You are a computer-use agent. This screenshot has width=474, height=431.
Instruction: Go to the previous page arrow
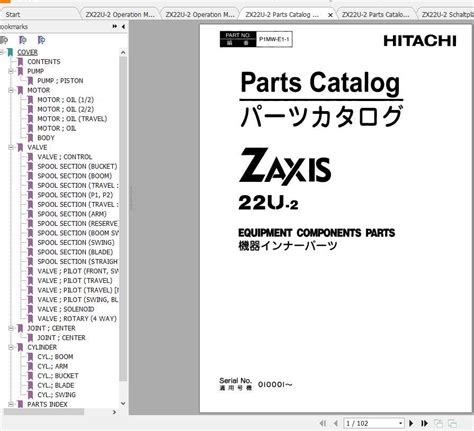point(336,423)
